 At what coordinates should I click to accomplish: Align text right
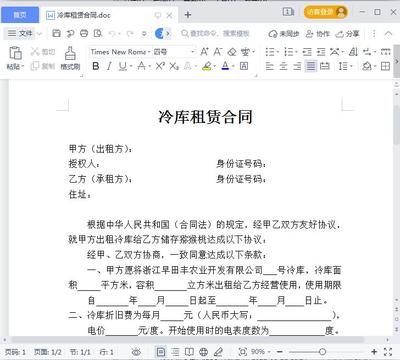[297, 66]
